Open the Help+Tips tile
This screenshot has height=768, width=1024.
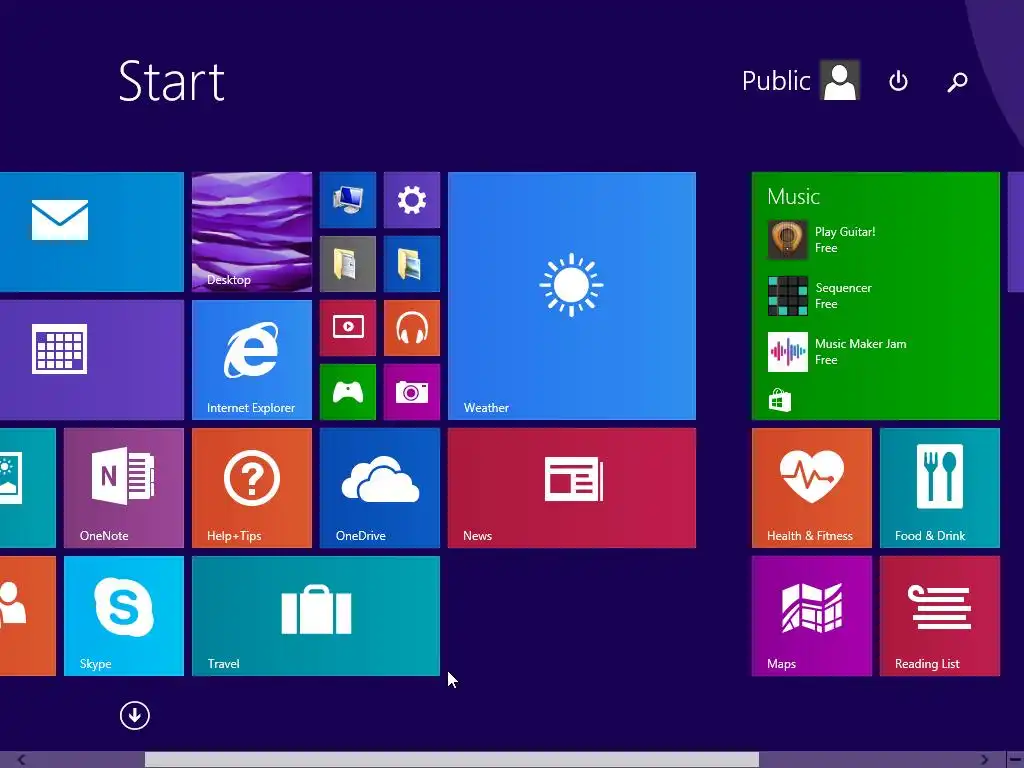click(x=252, y=488)
